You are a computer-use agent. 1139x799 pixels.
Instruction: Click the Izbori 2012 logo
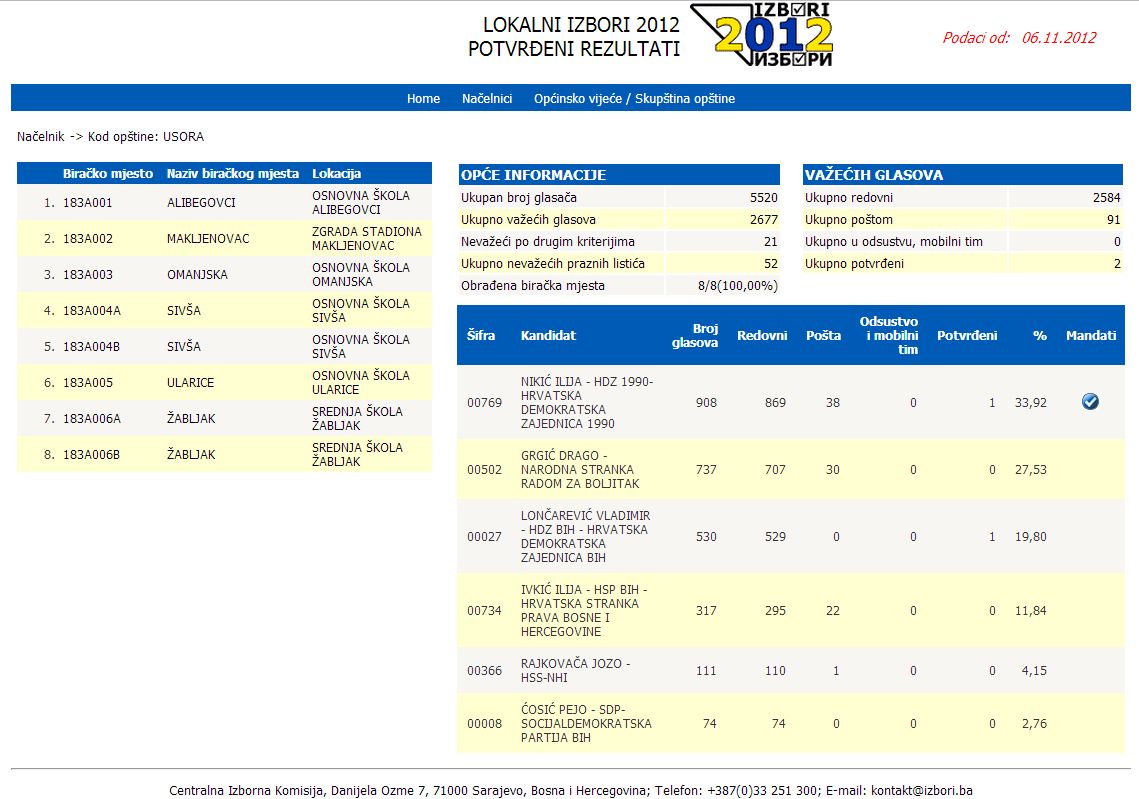pos(761,35)
